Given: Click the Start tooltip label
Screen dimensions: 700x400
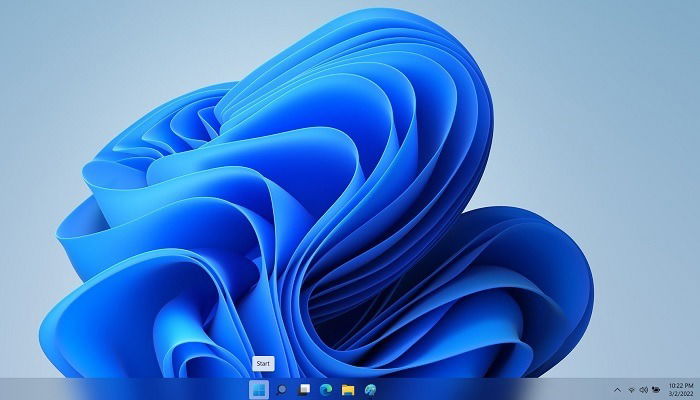Looking at the screenshot, I should (x=263, y=363).
